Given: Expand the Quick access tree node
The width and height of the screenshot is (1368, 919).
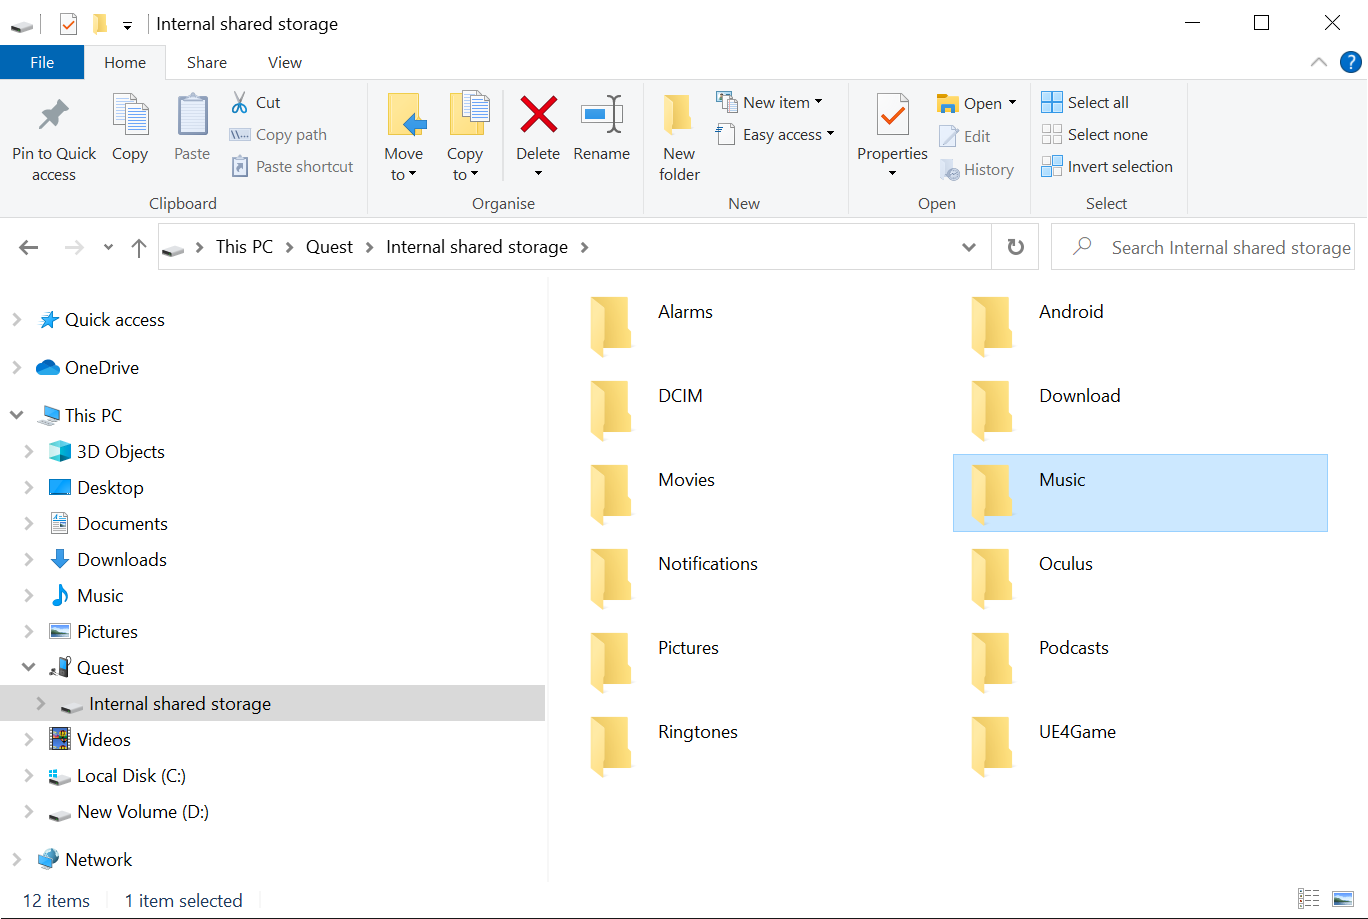Looking at the screenshot, I should pyautogui.click(x=18, y=319).
